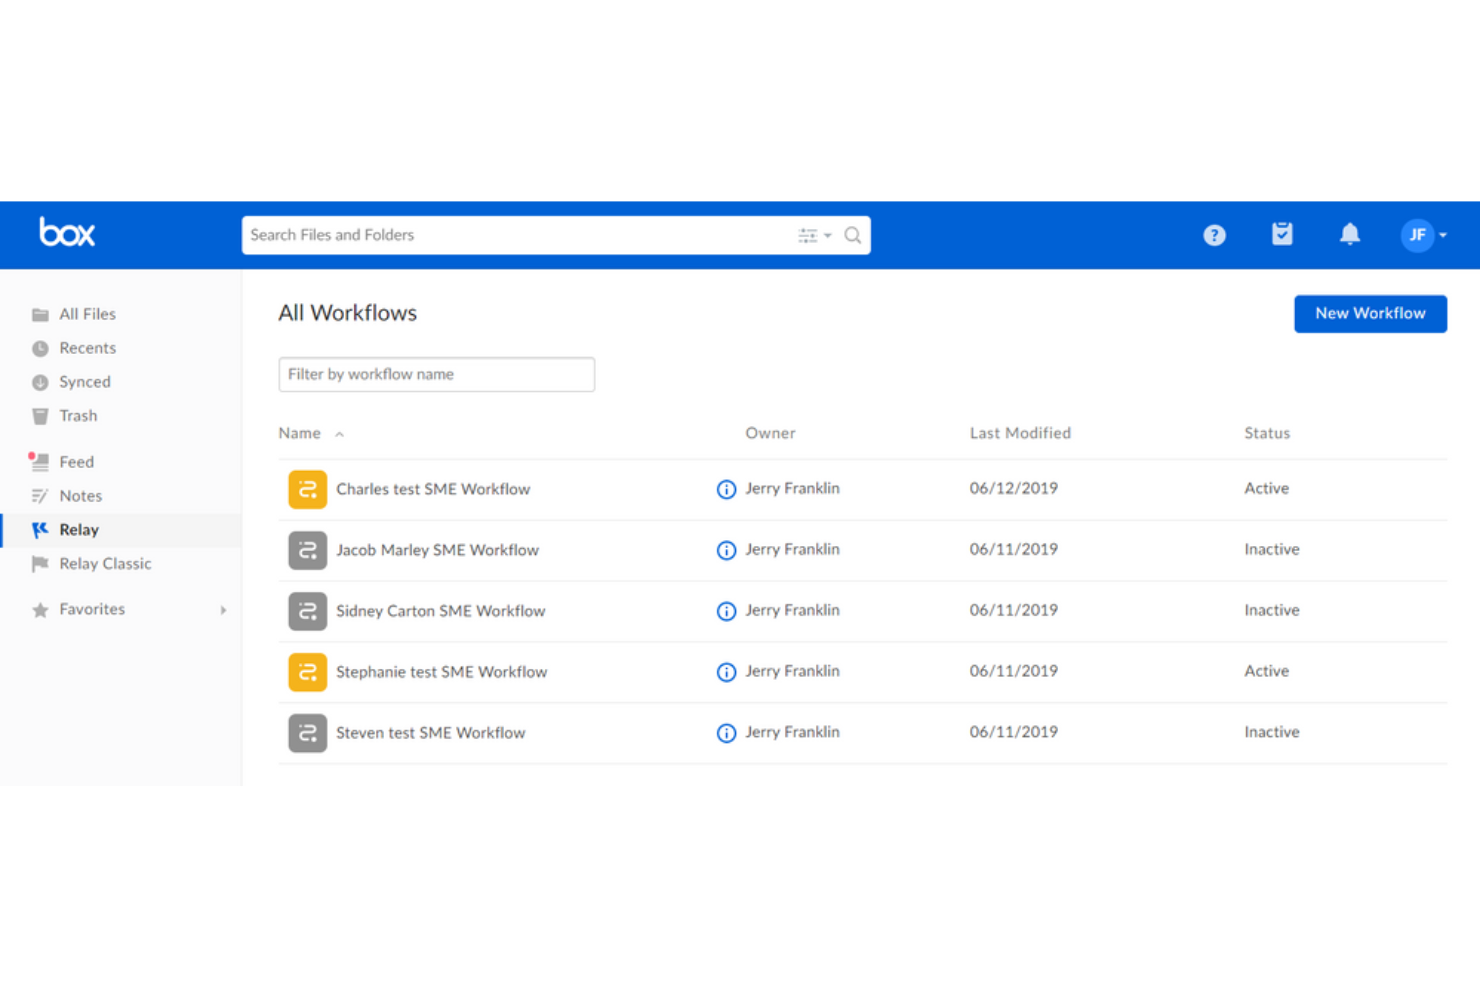Viewport: 1480px width, 987px height.
Task: Click the Last Modified column header
Action: tap(1020, 433)
